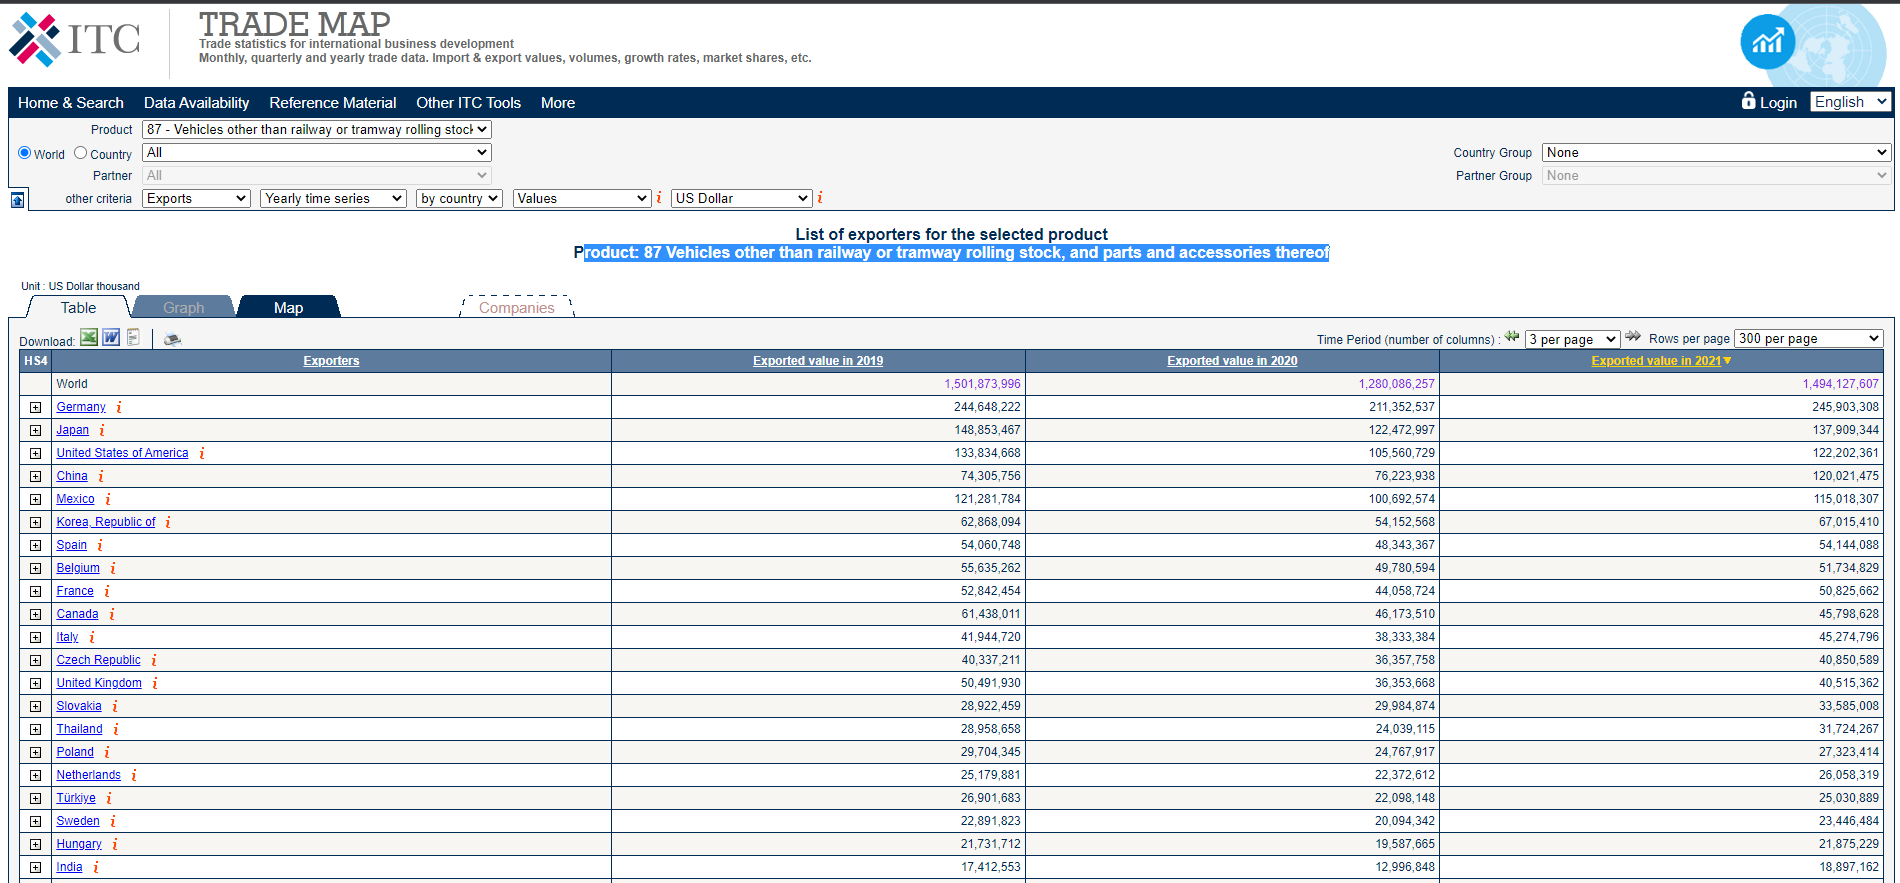This screenshot has width=1900, height=883.
Task: Sort by Exporters column header
Action: pyautogui.click(x=331, y=361)
